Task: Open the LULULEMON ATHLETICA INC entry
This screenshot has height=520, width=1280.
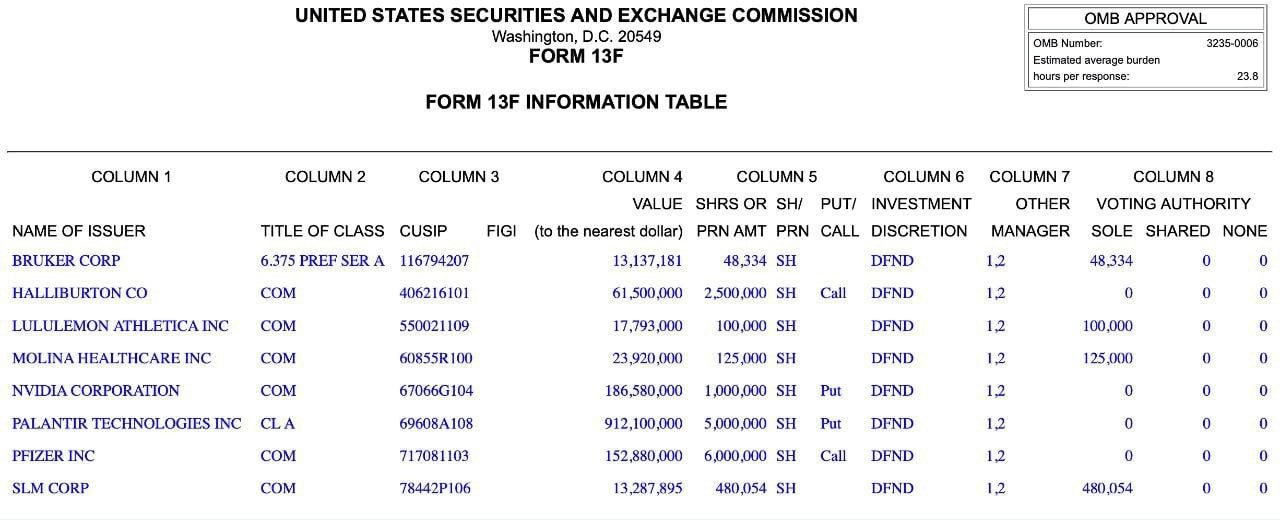Action: pos(120,326)
